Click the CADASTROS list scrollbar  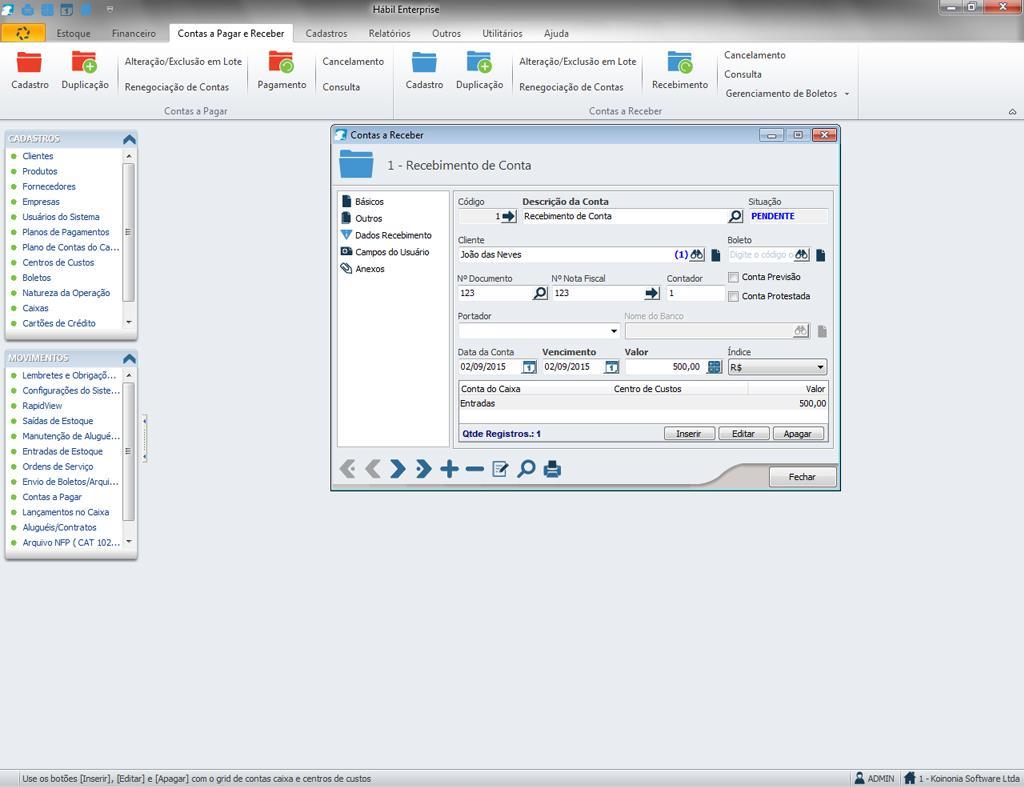(x=129, y=233)
